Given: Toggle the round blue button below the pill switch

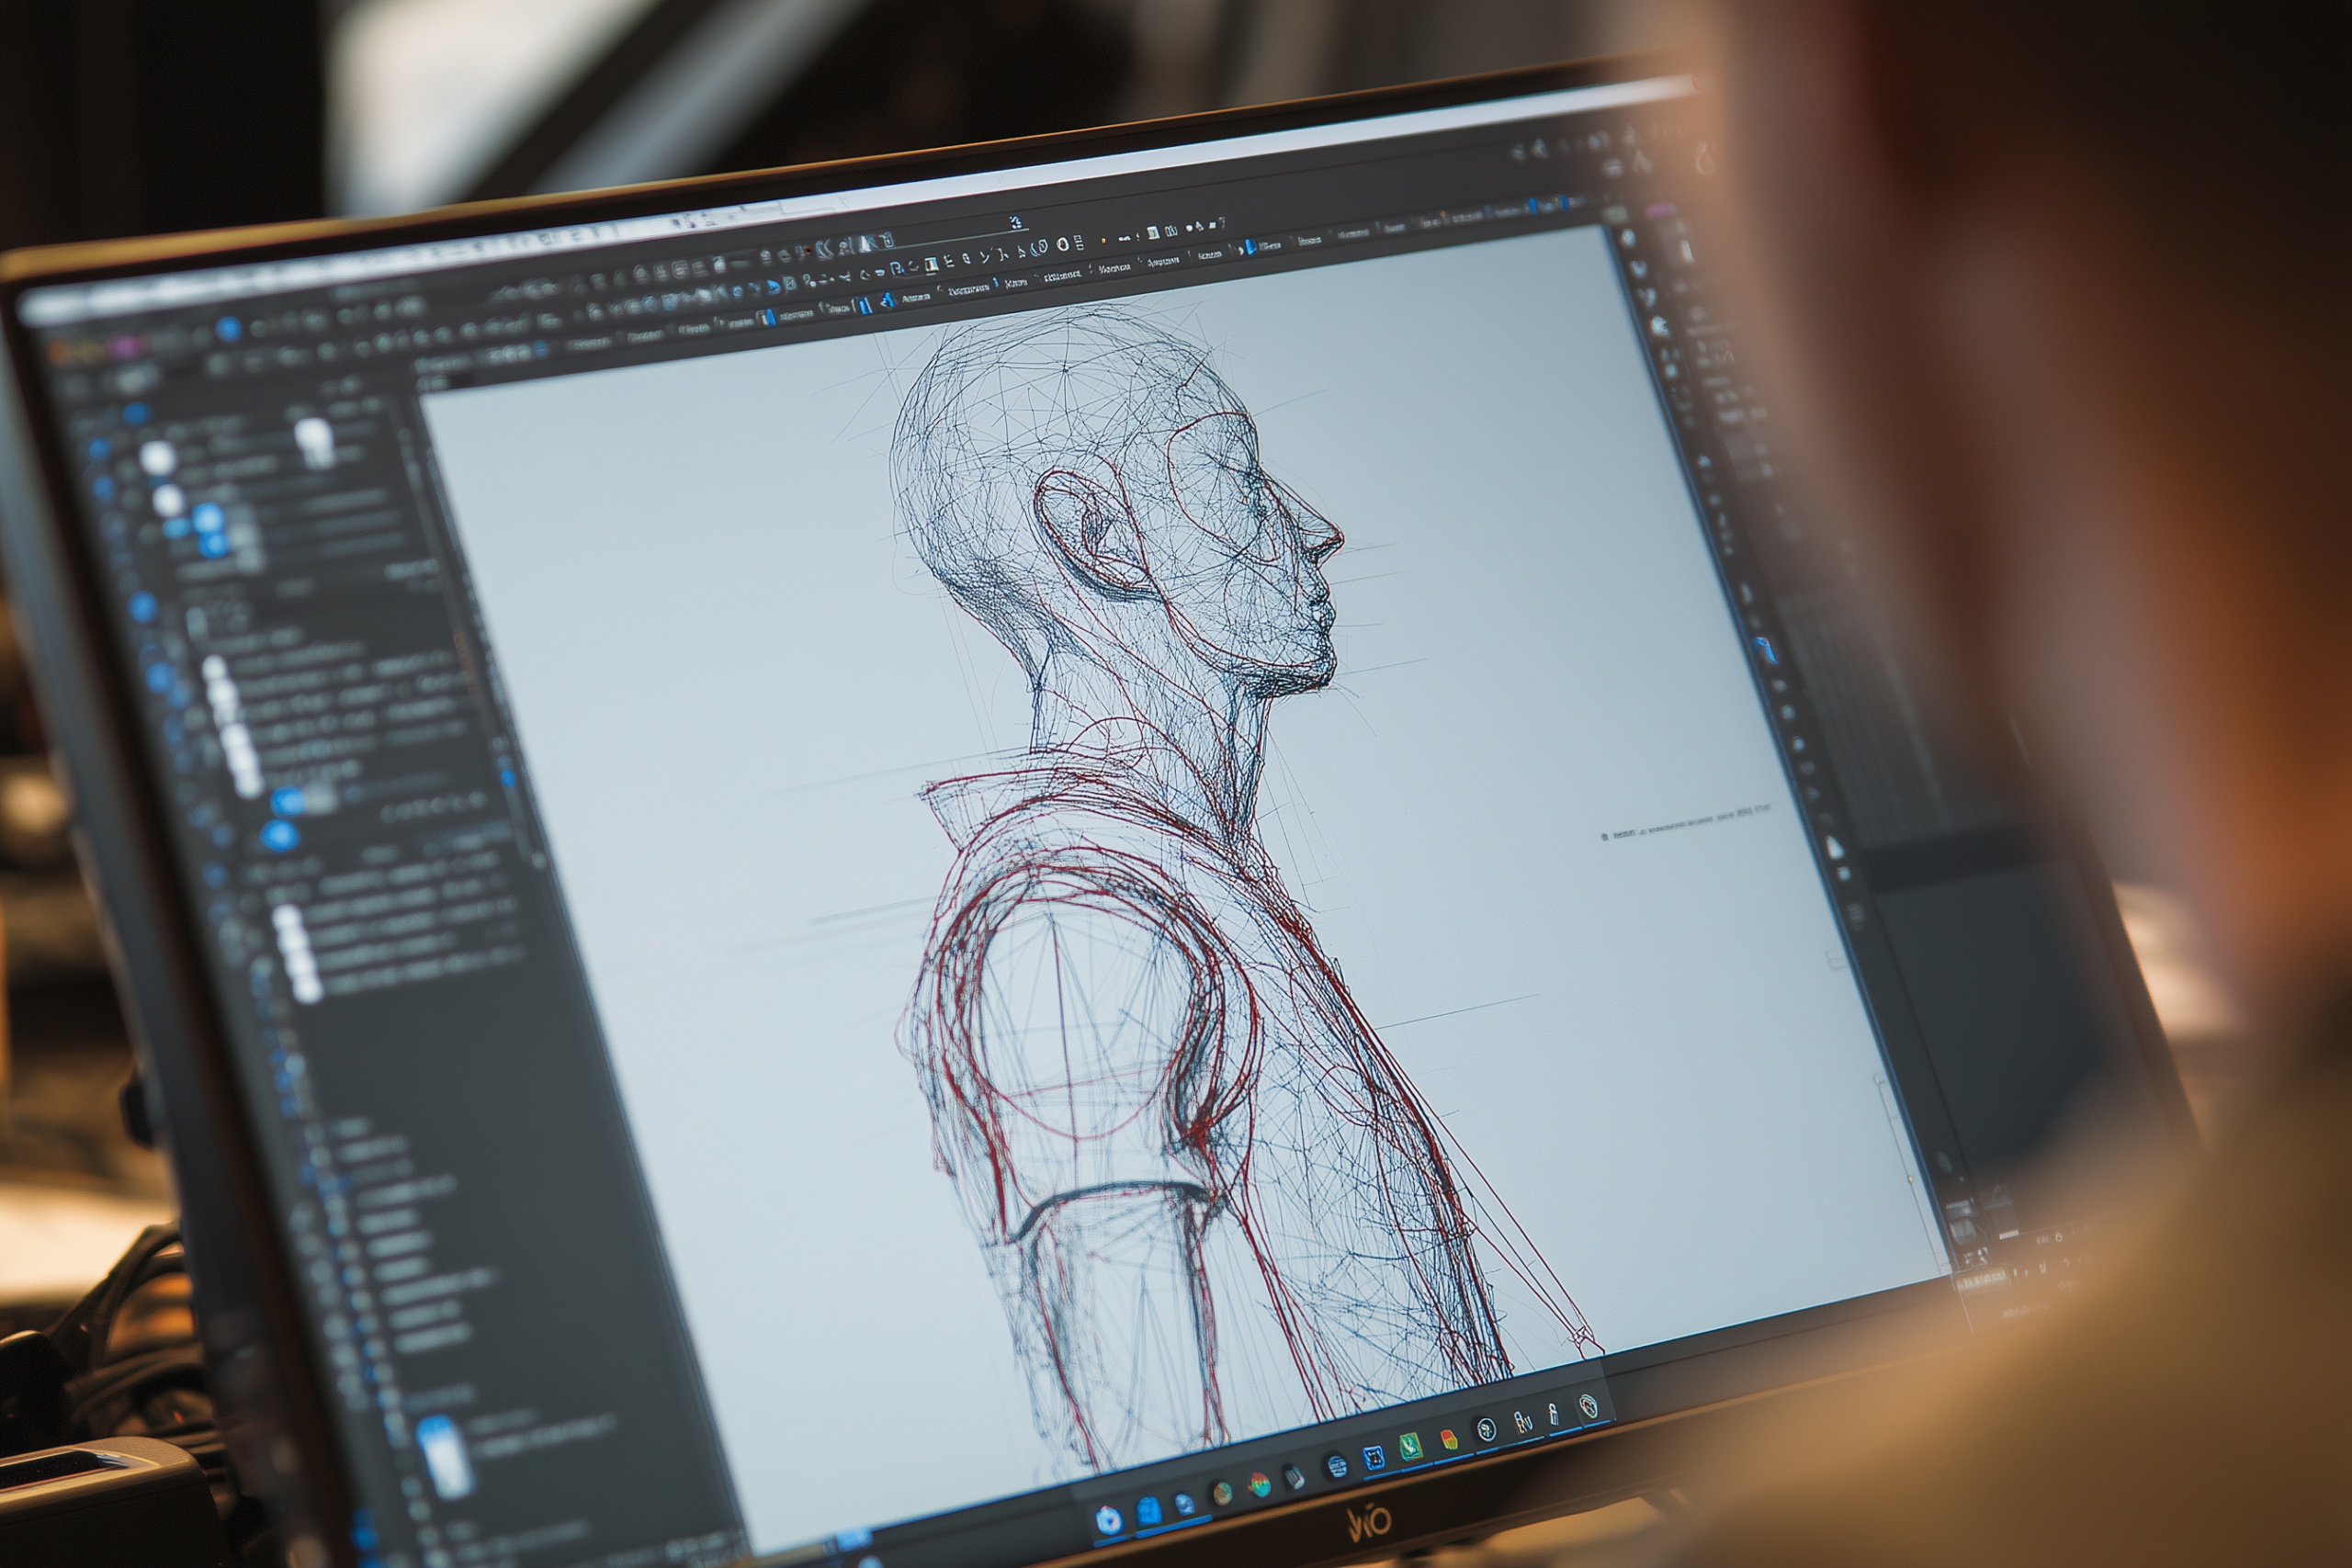Looking at the screenshot, I should tap(280, 837).
